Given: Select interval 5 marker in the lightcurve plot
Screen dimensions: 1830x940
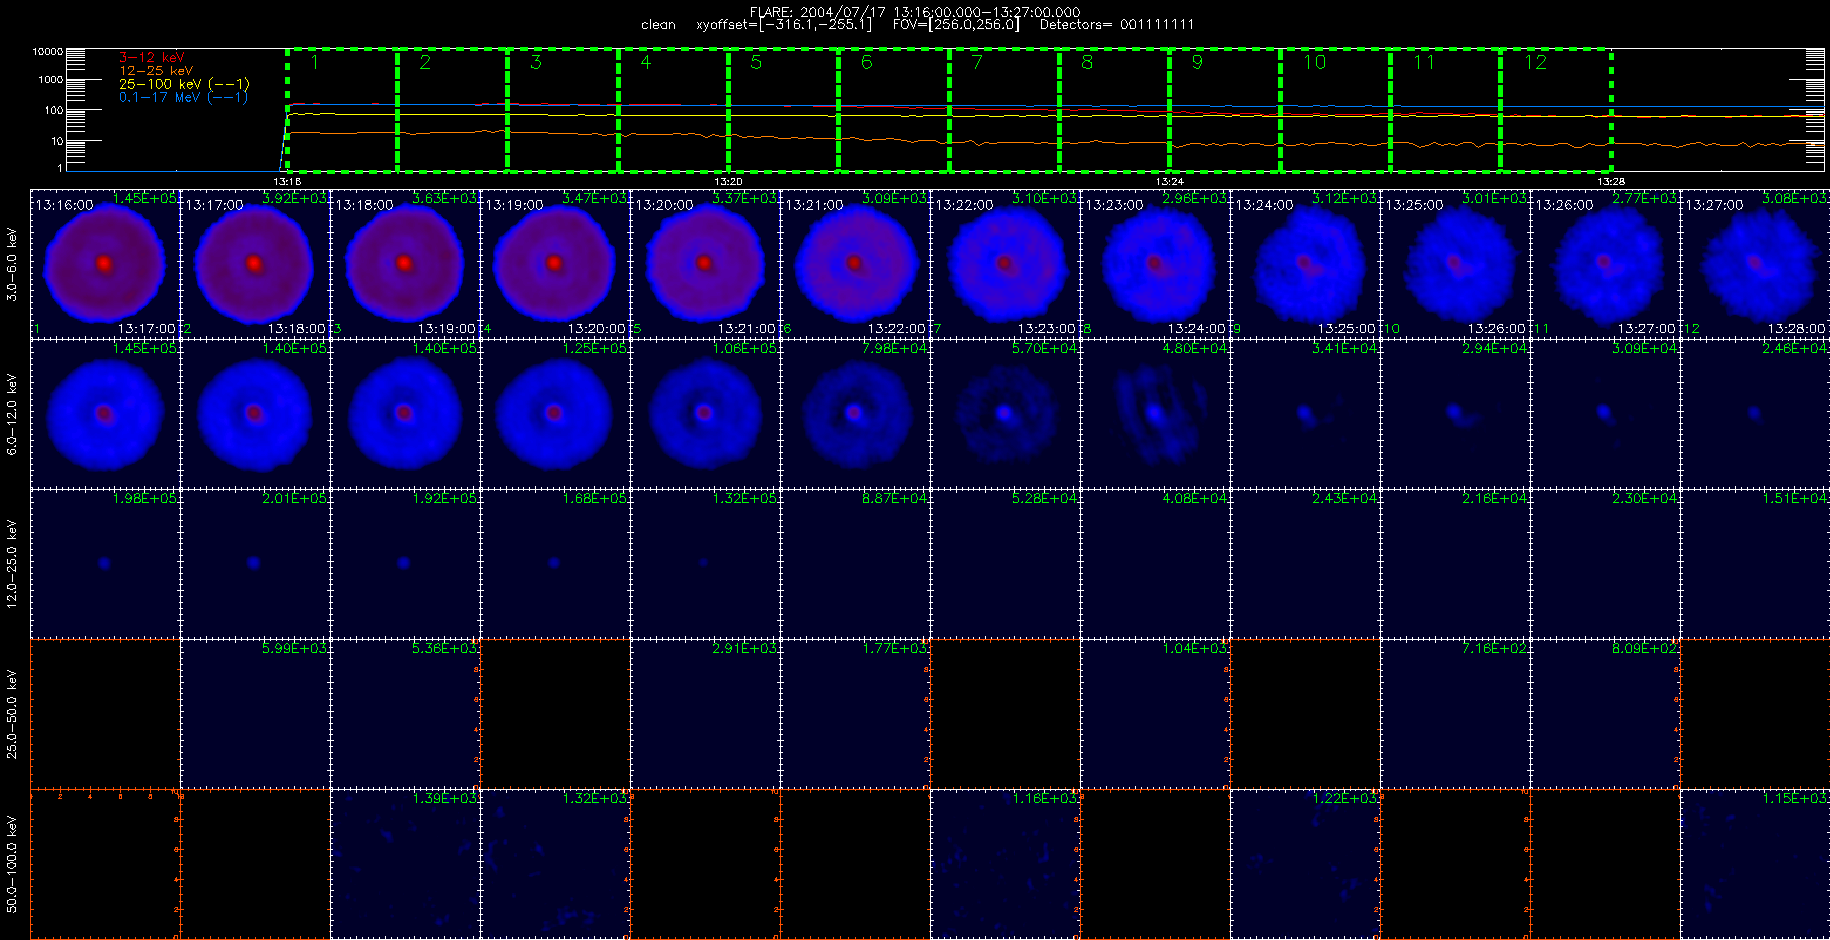Looking at the screenshot, I should (756, 63).
